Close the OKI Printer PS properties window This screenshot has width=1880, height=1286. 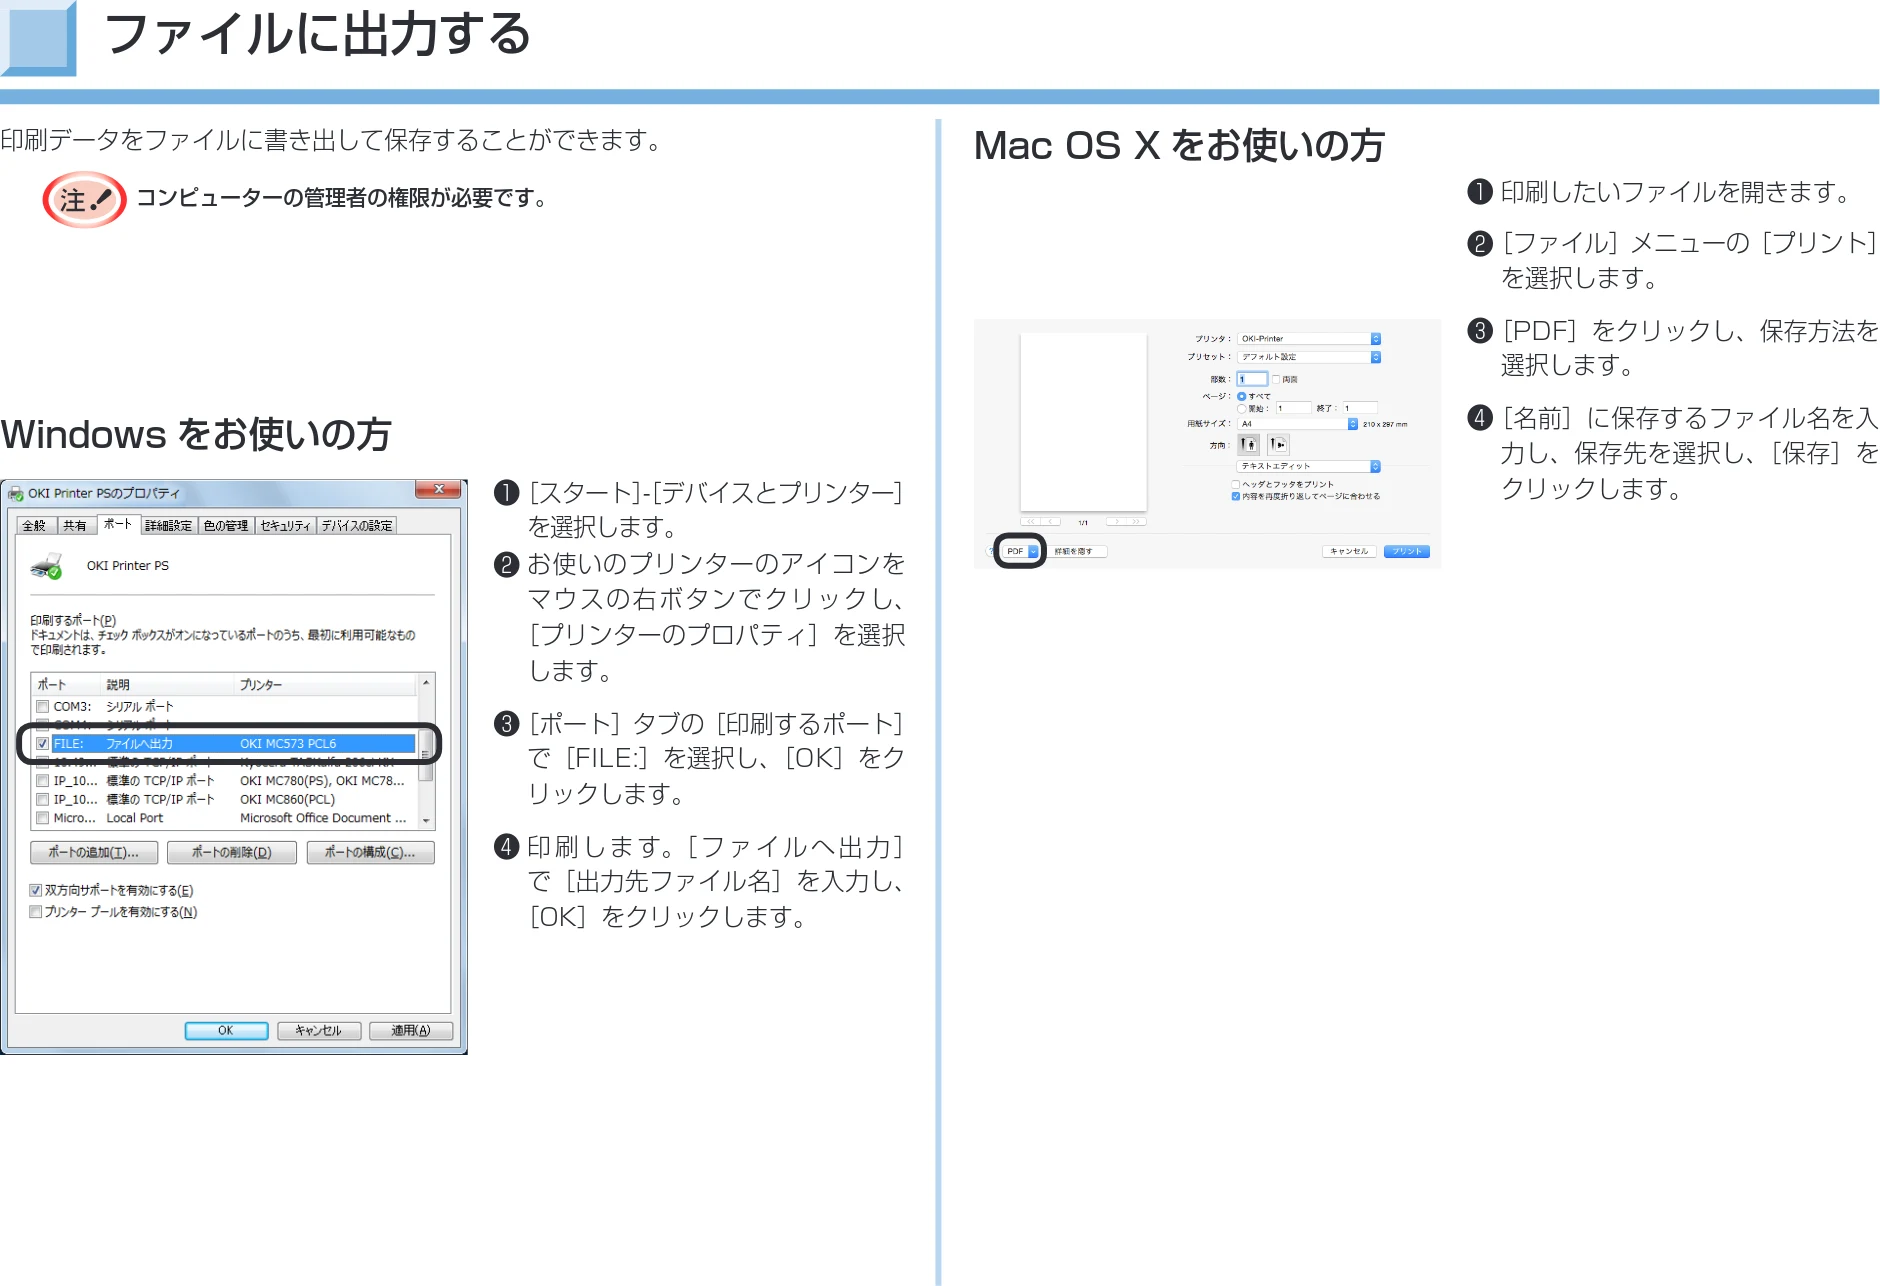438,490
